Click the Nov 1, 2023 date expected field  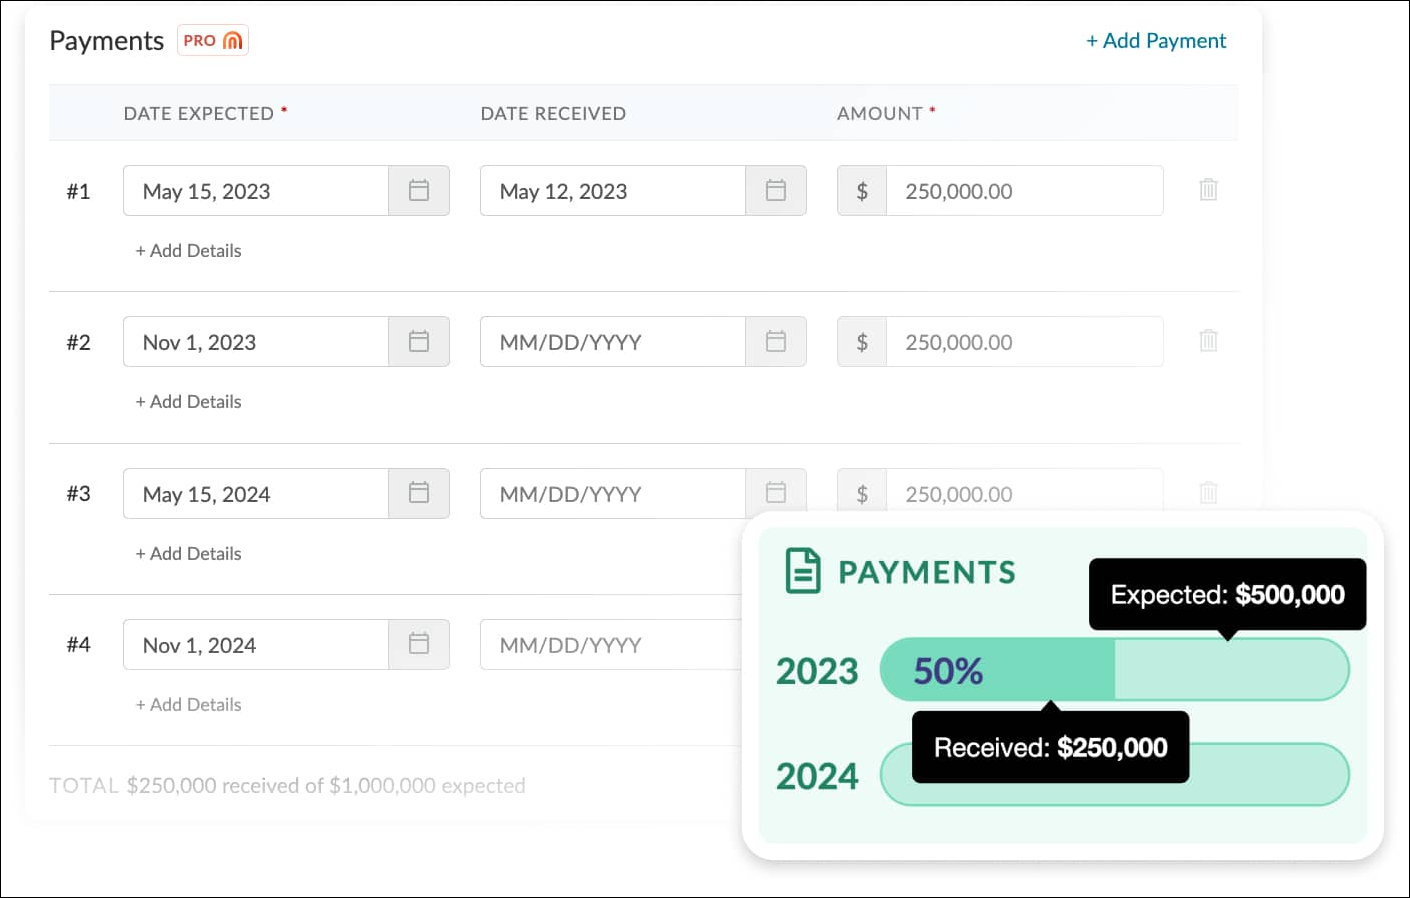[x=256, y=342]
